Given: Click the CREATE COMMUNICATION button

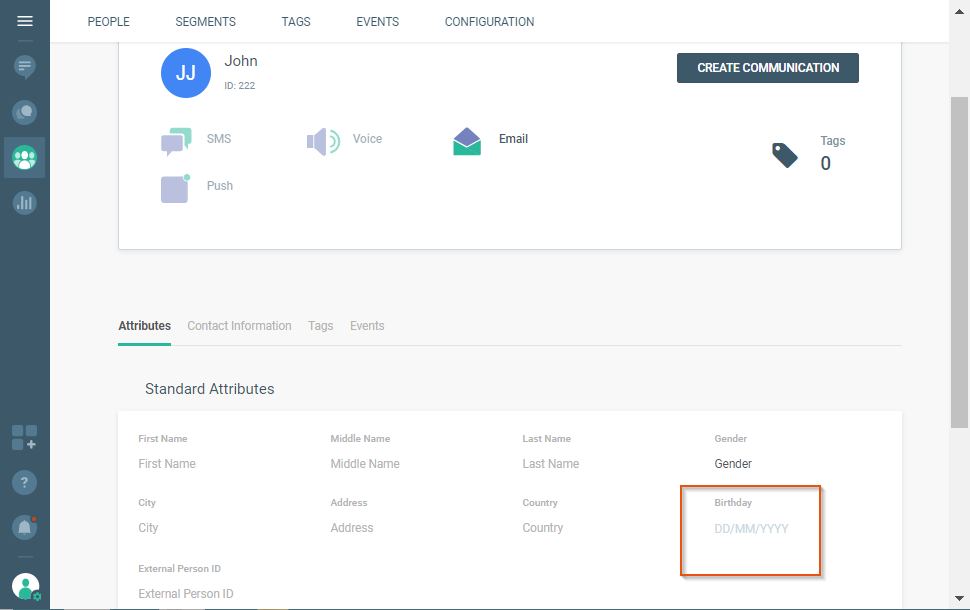Looking at the screenshot, I should click(767, 68).
